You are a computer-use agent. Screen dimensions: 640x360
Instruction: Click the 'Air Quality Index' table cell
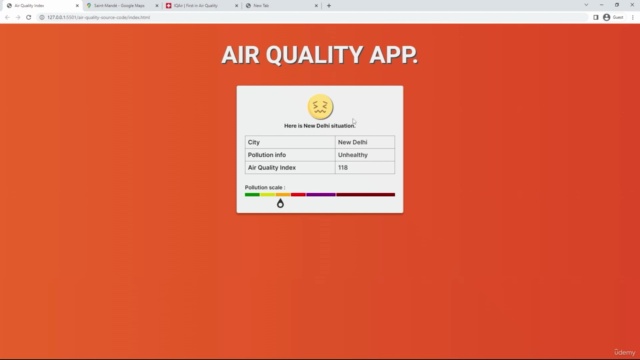pos(290,167)
